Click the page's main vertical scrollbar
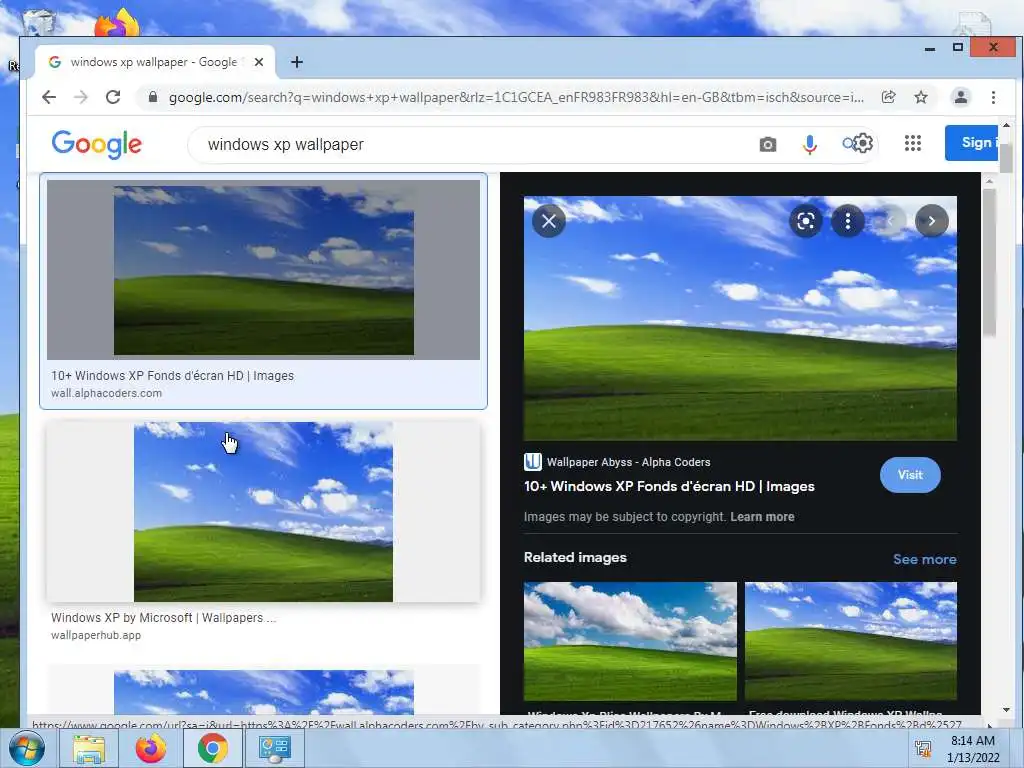Screen dimensions: 1024x768 coord(1006,159)
